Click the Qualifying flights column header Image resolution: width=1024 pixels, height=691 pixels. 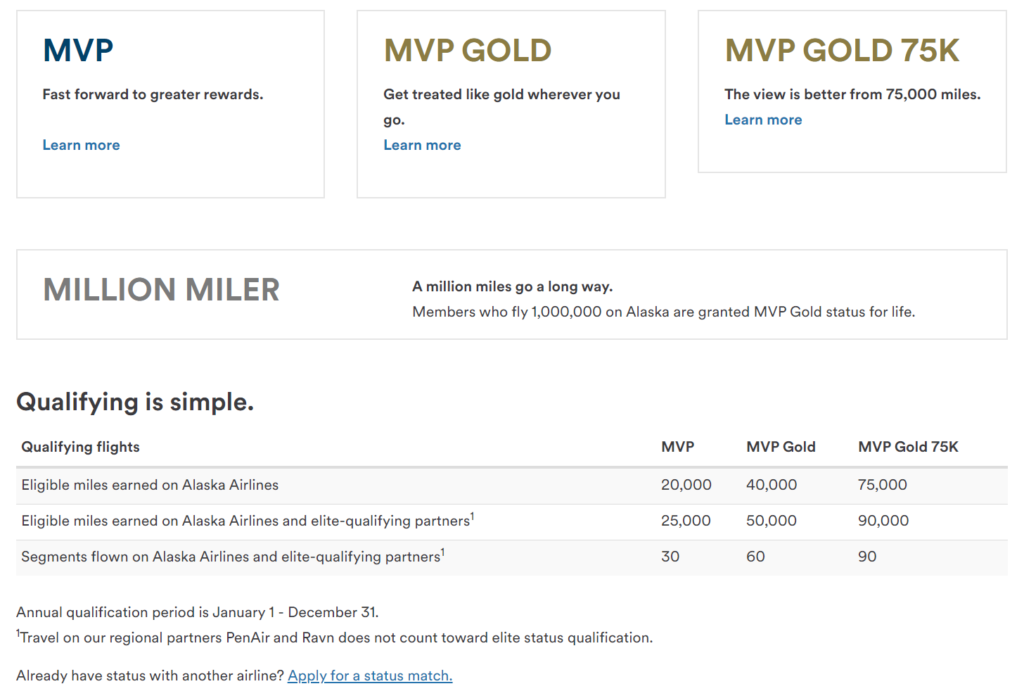81,447
